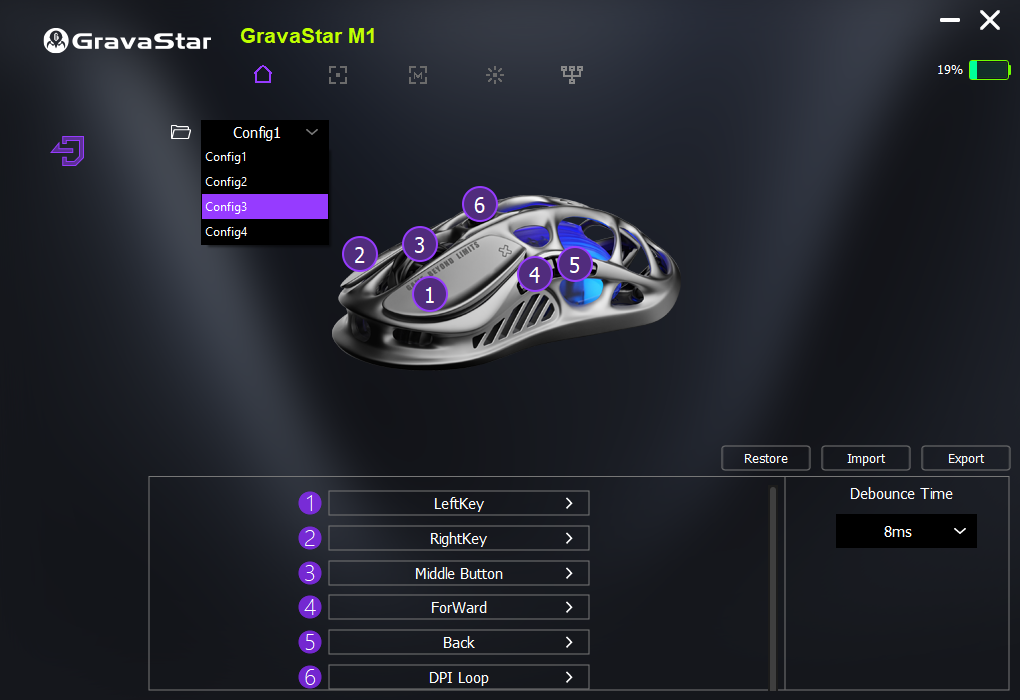This screenshot has height=700, width=1020.
Task: Expand the RightKey assignment
Action: pyautogui.click(x=459, y=538)
